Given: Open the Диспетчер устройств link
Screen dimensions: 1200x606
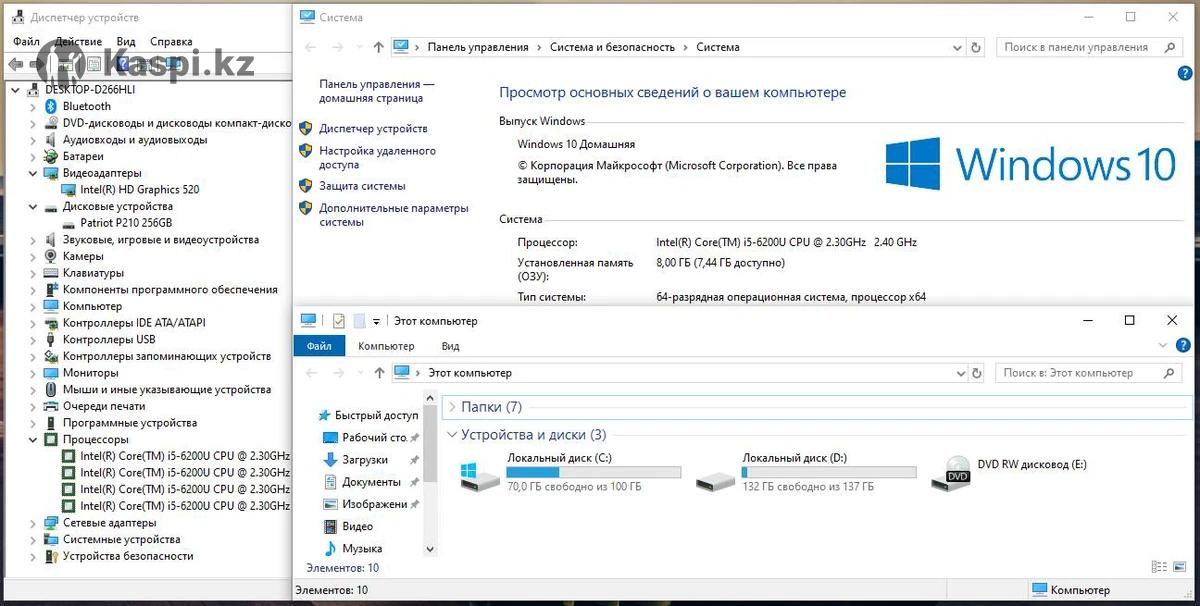Looking at the screenshot, I should tap(373, 129).
